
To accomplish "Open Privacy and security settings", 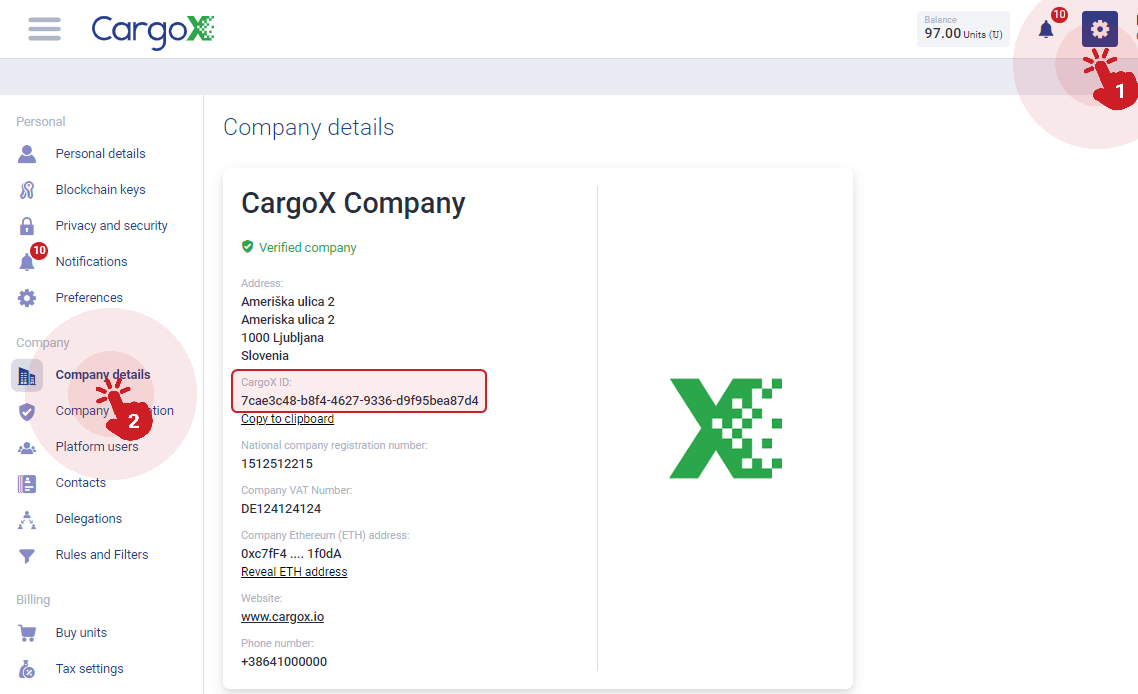I will (x=112, y=226).
